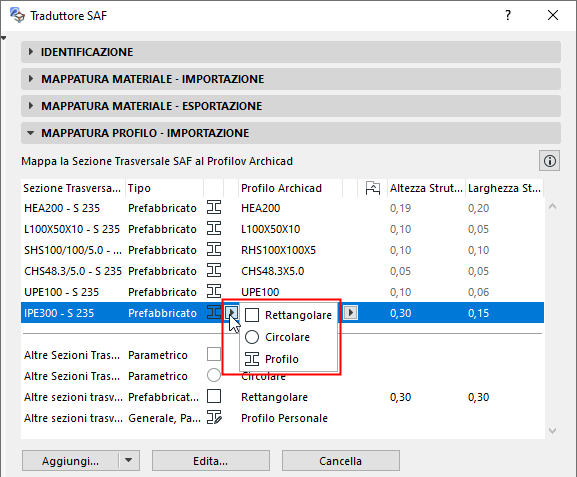Click the CHS48.3X5.0 profile cell
This screenshot has width=577, height=477.
tap(273, 271)
